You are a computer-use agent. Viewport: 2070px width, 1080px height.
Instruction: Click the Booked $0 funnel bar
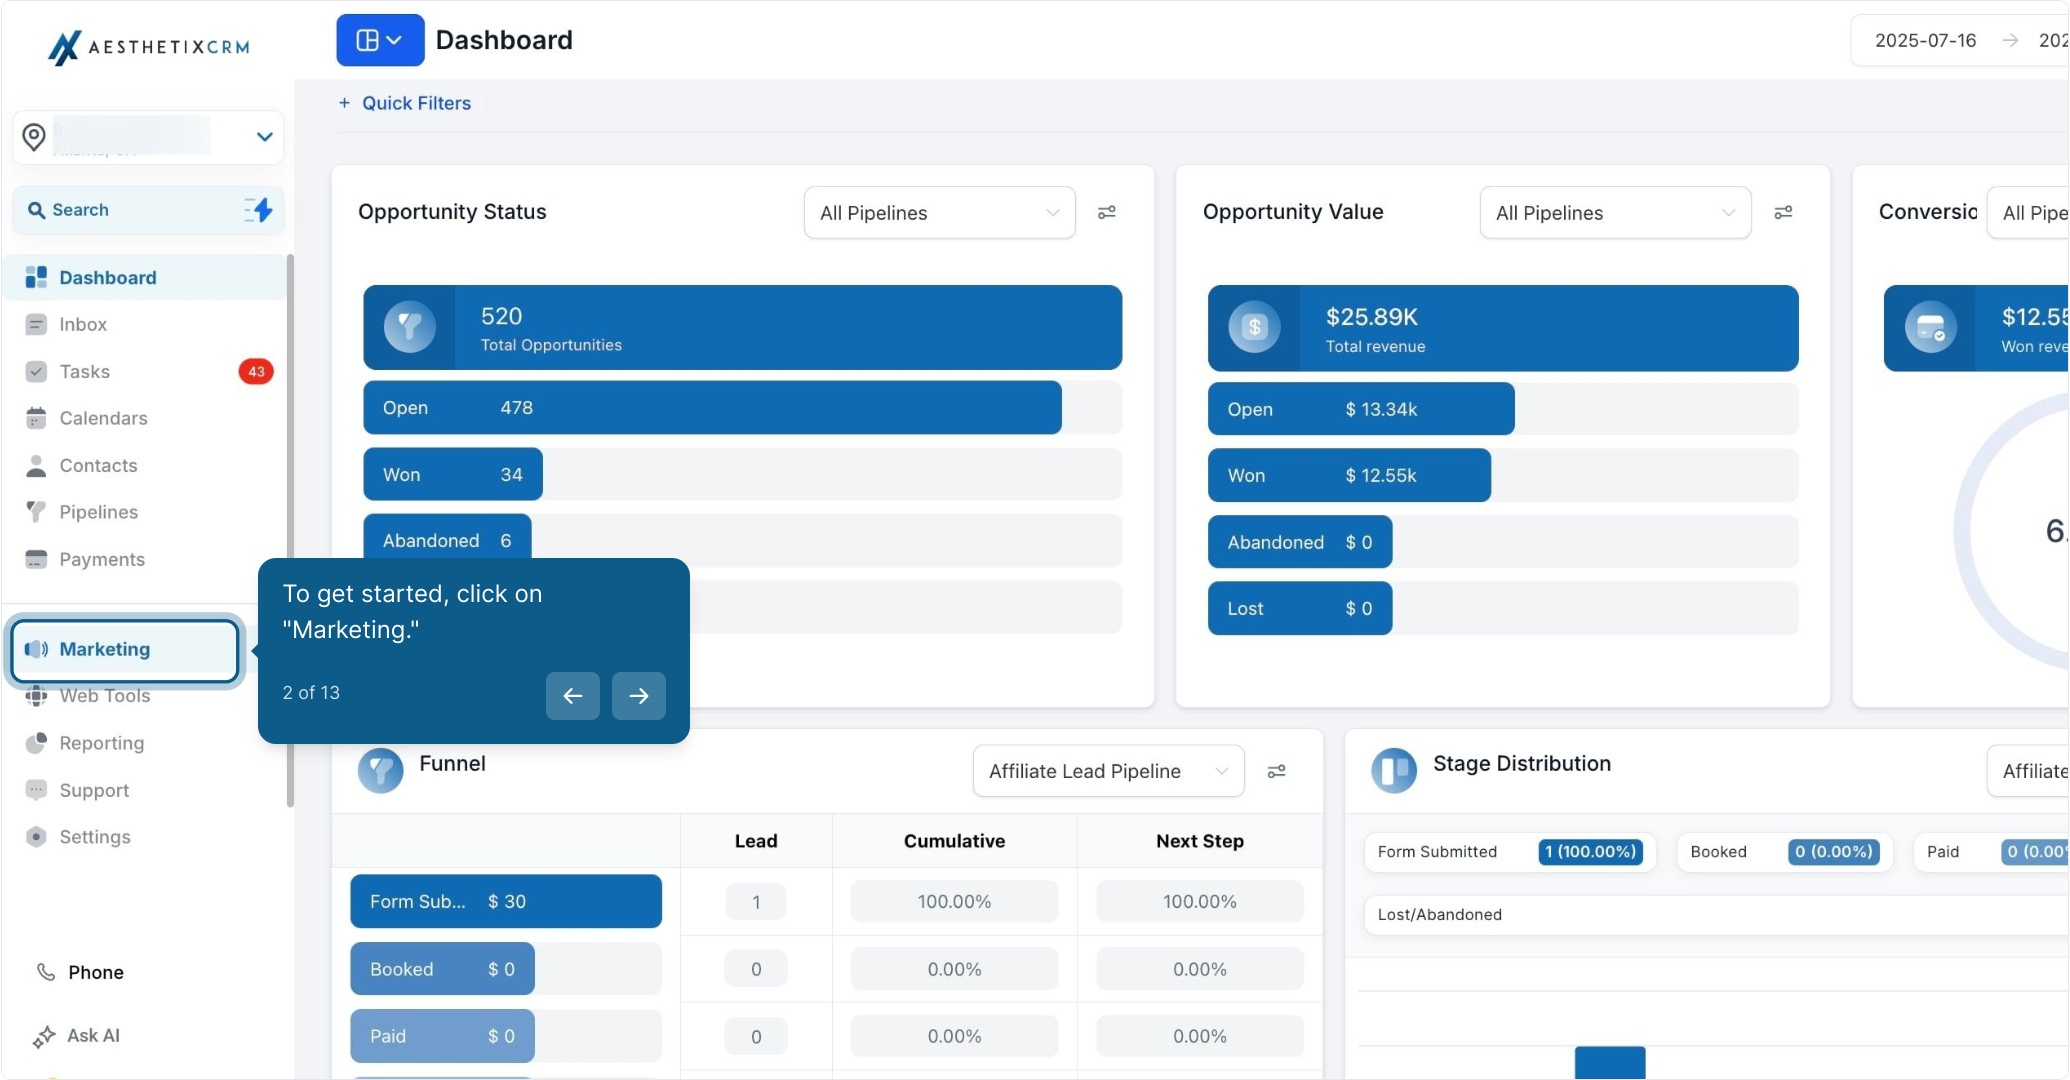coord(442,969)
